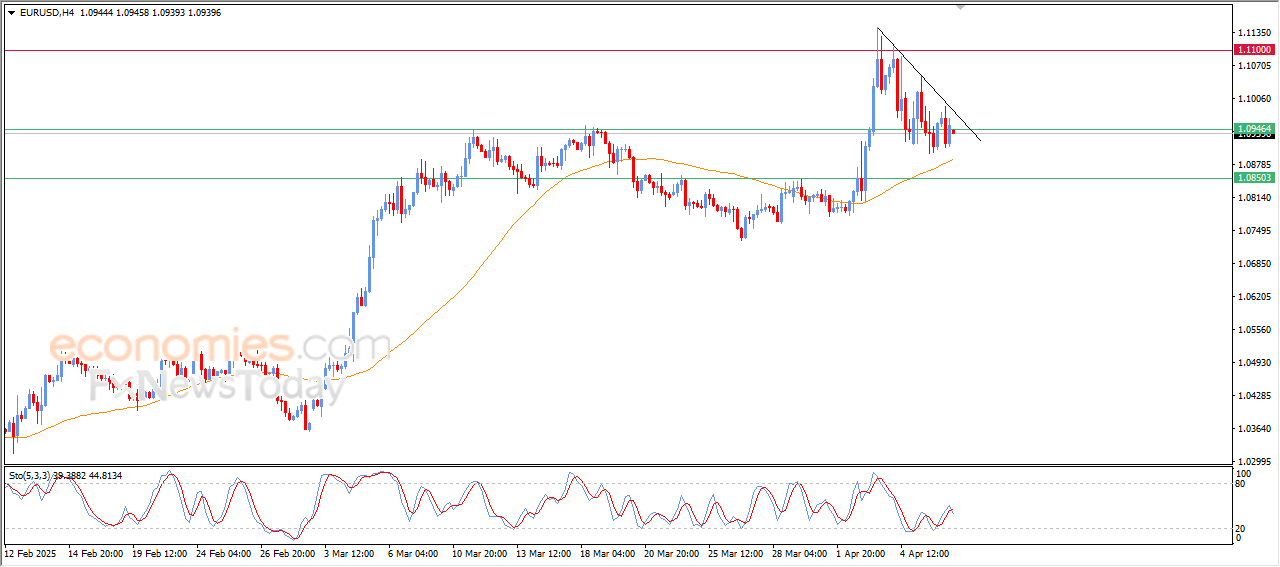Click the 1.08785 price scale value
Viewport: 1280px width, 567px height.
(1254, 164)
